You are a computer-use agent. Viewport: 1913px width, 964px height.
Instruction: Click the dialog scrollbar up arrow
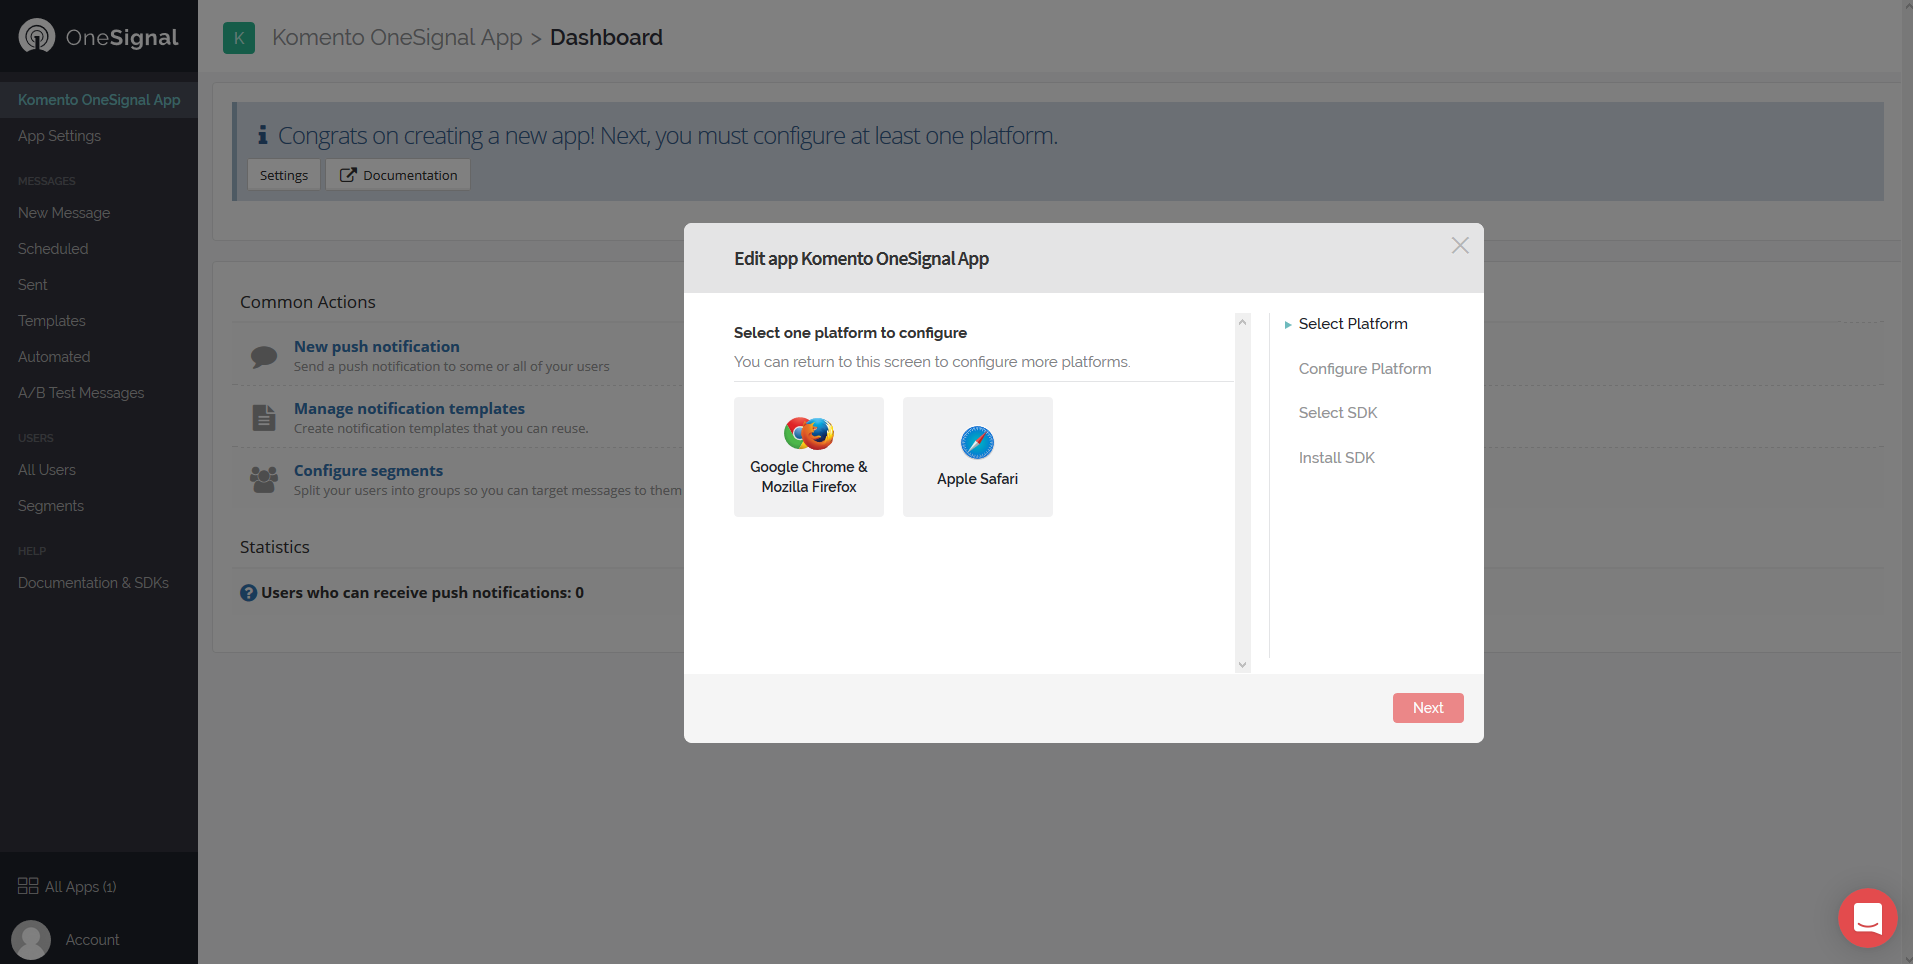point(1243,322)
